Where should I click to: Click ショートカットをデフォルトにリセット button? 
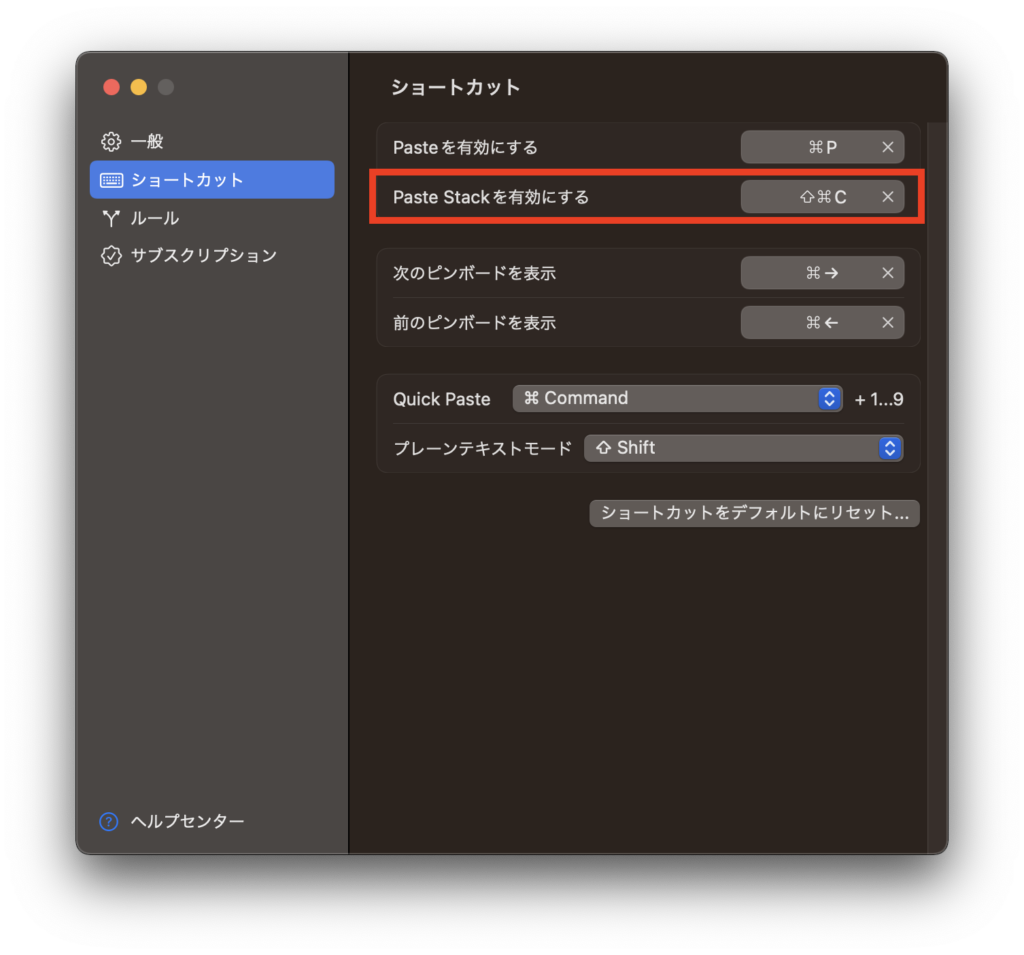click(x=754, y=513)
